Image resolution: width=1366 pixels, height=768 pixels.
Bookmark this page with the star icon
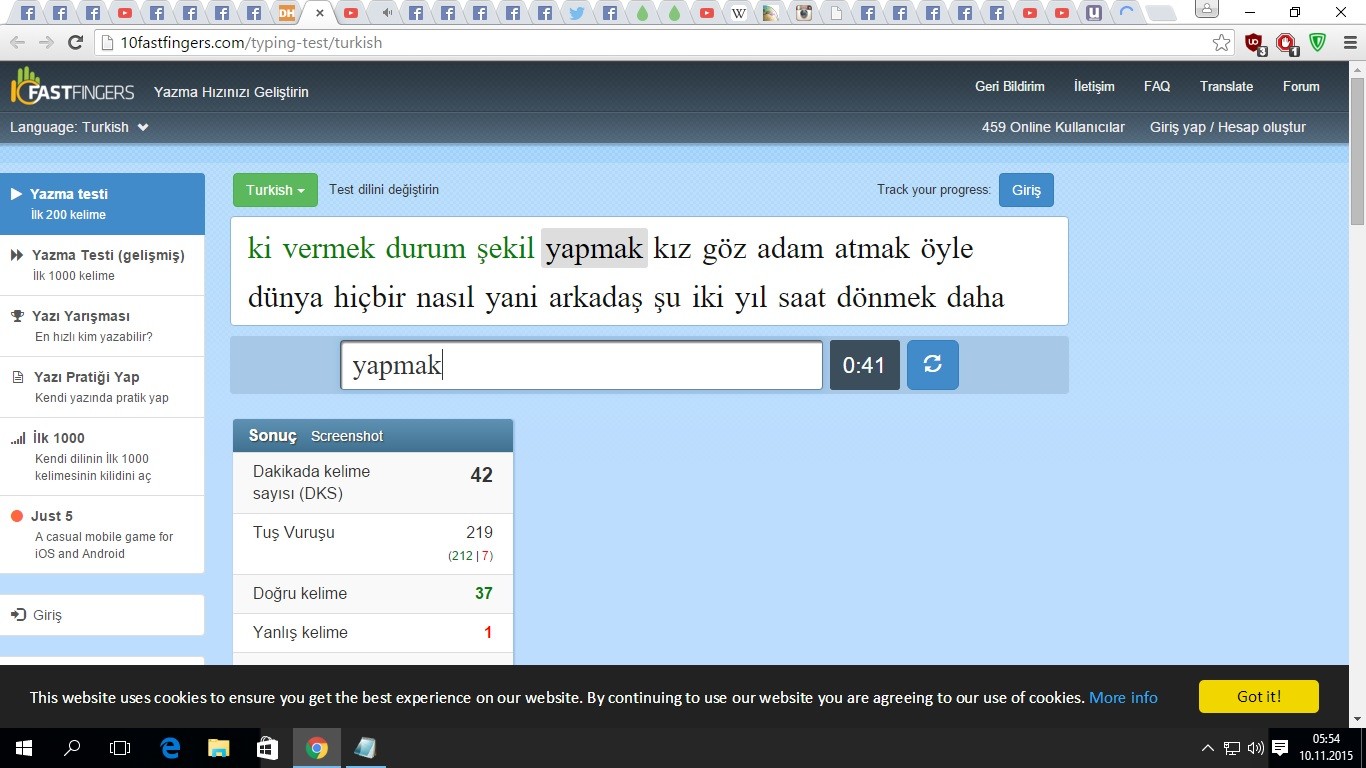coord(1221,43)
